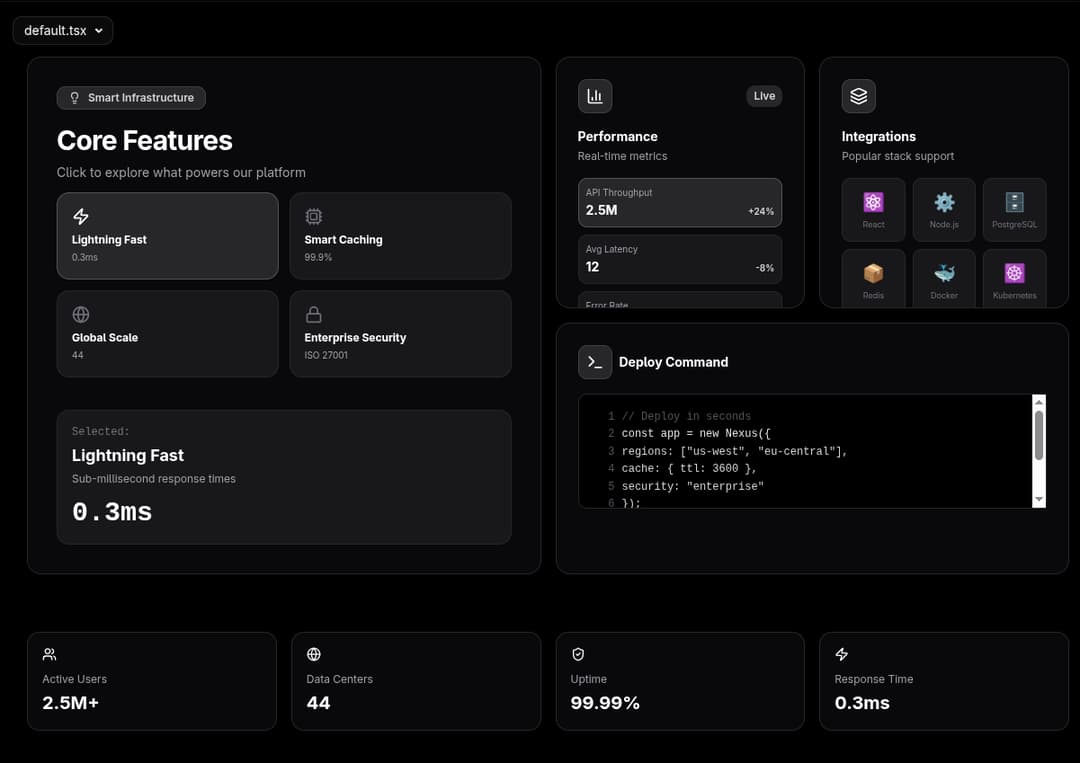Click the Live badge in Performance
The width and height of the screenshot is (1080, 763).
(x=764, y=96)
